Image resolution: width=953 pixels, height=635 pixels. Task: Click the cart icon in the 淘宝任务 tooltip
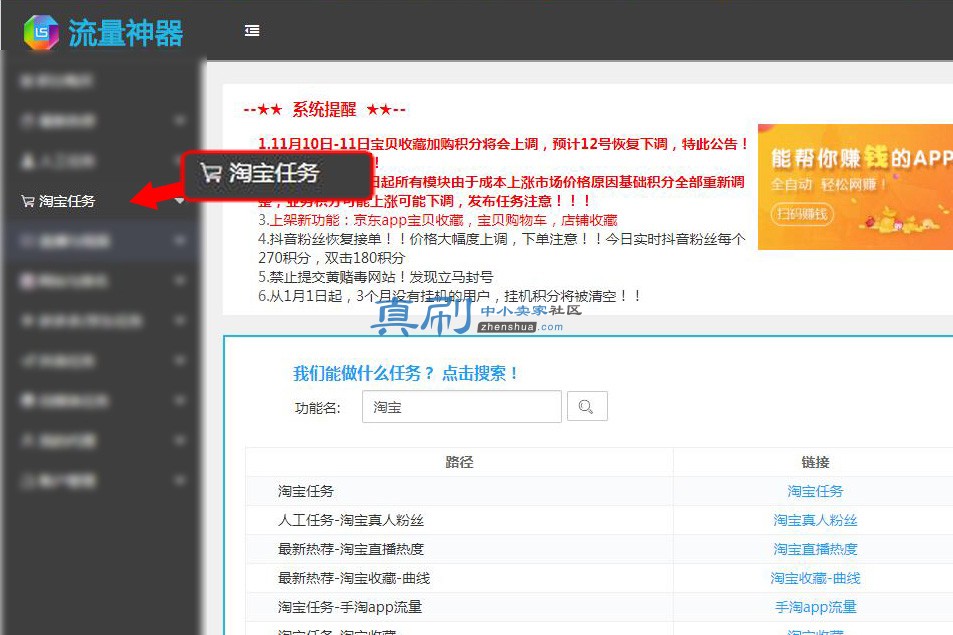(x=212, y=173)
